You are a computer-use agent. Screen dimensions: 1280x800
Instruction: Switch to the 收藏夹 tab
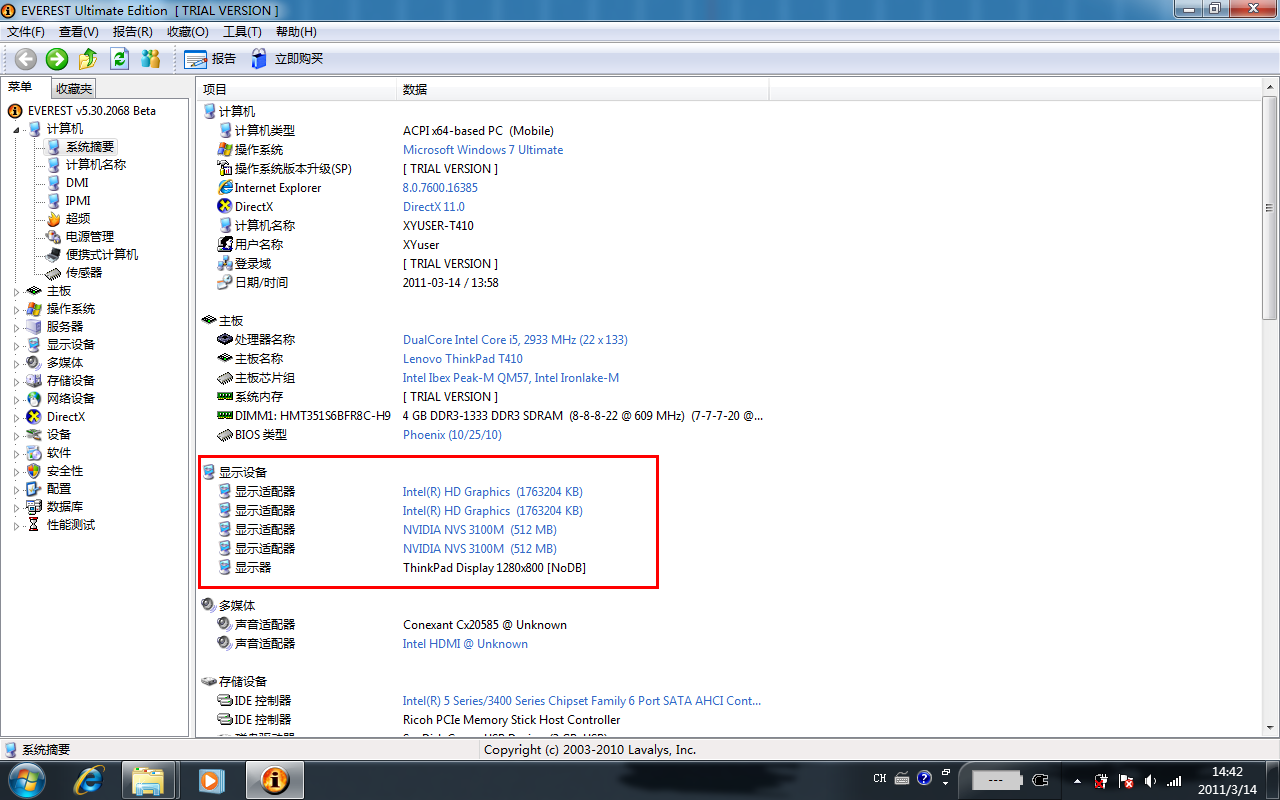pos(74,89)
